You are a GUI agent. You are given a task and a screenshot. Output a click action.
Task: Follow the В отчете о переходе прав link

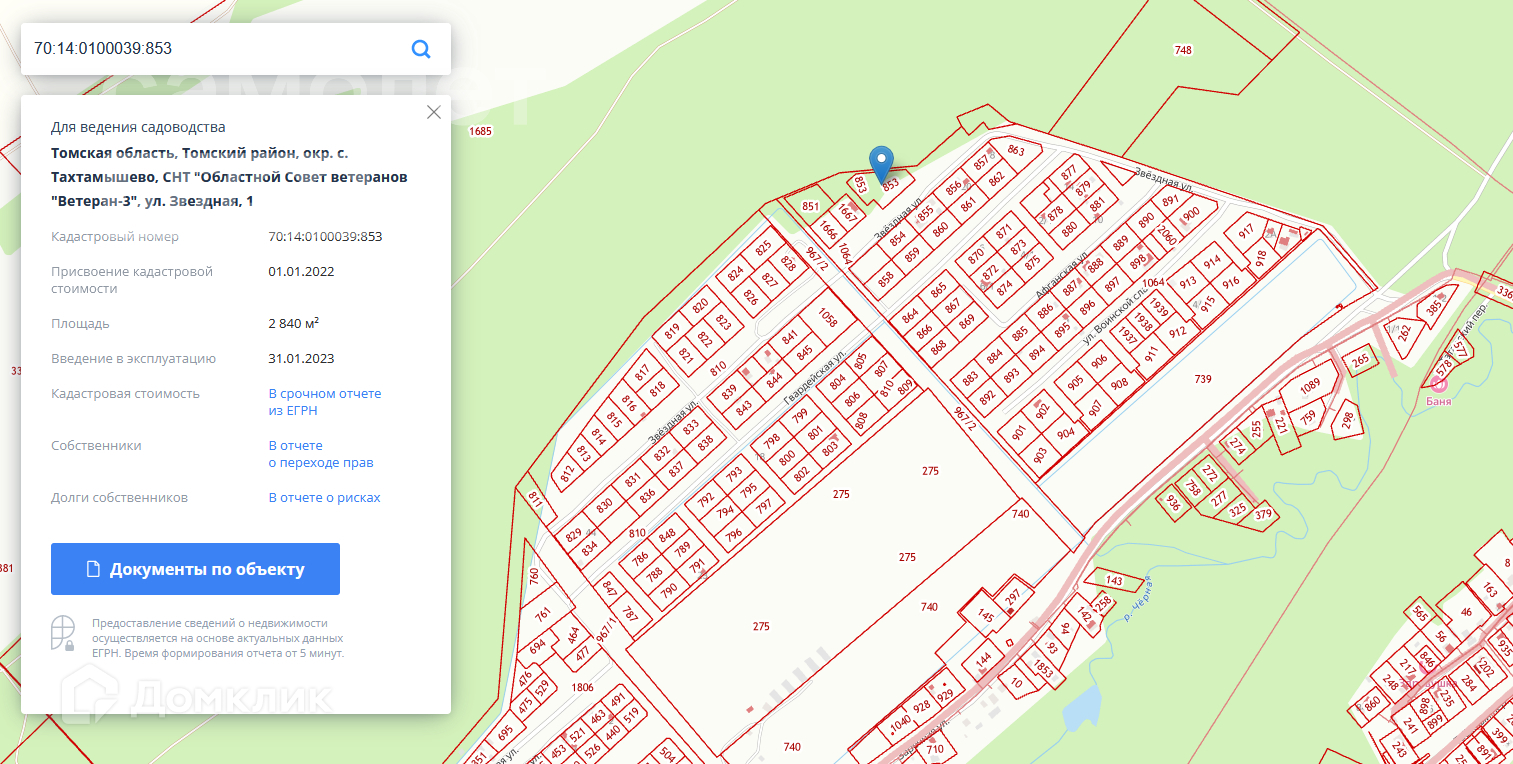pyautogui.click(x=321, y=454)
